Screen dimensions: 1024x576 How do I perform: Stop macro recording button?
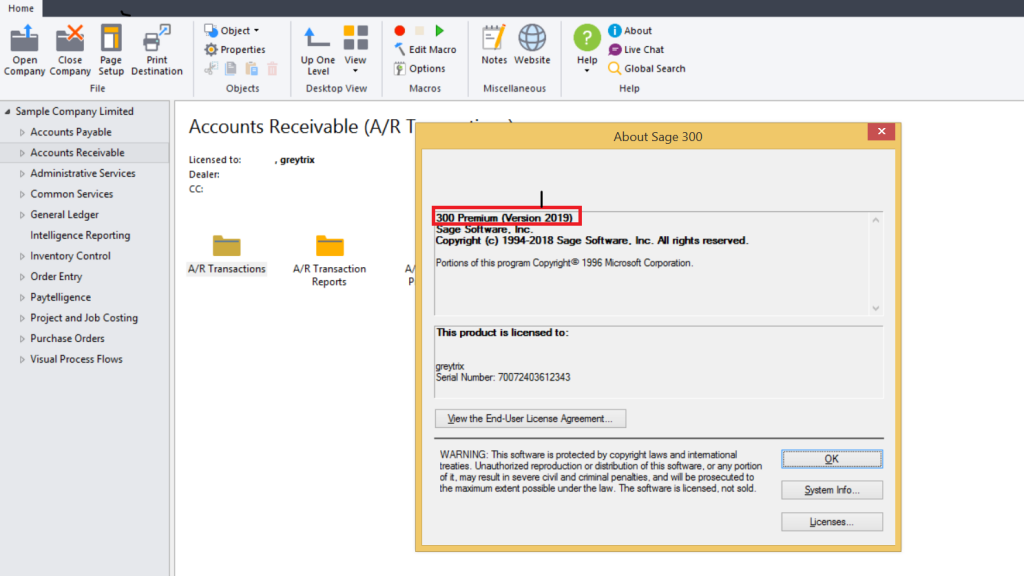[x=419, y=31]
